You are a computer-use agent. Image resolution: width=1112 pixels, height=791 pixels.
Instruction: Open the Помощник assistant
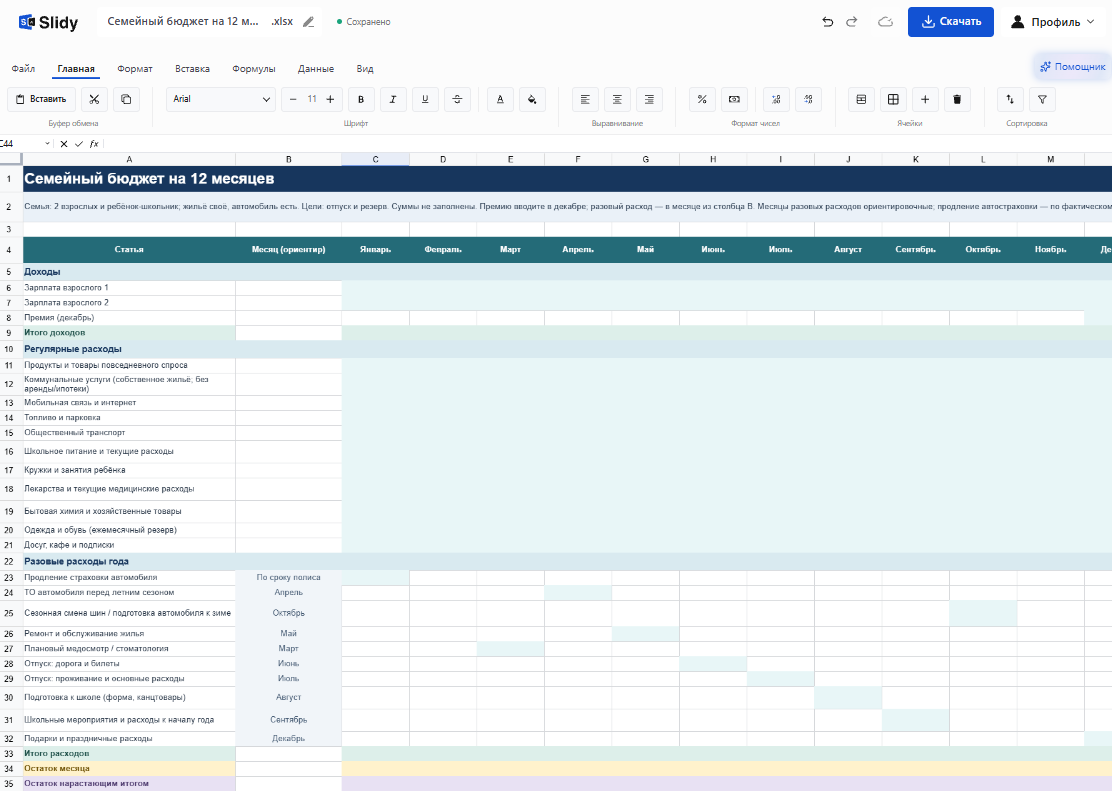pyautogui.click(x=1072, y=67)
